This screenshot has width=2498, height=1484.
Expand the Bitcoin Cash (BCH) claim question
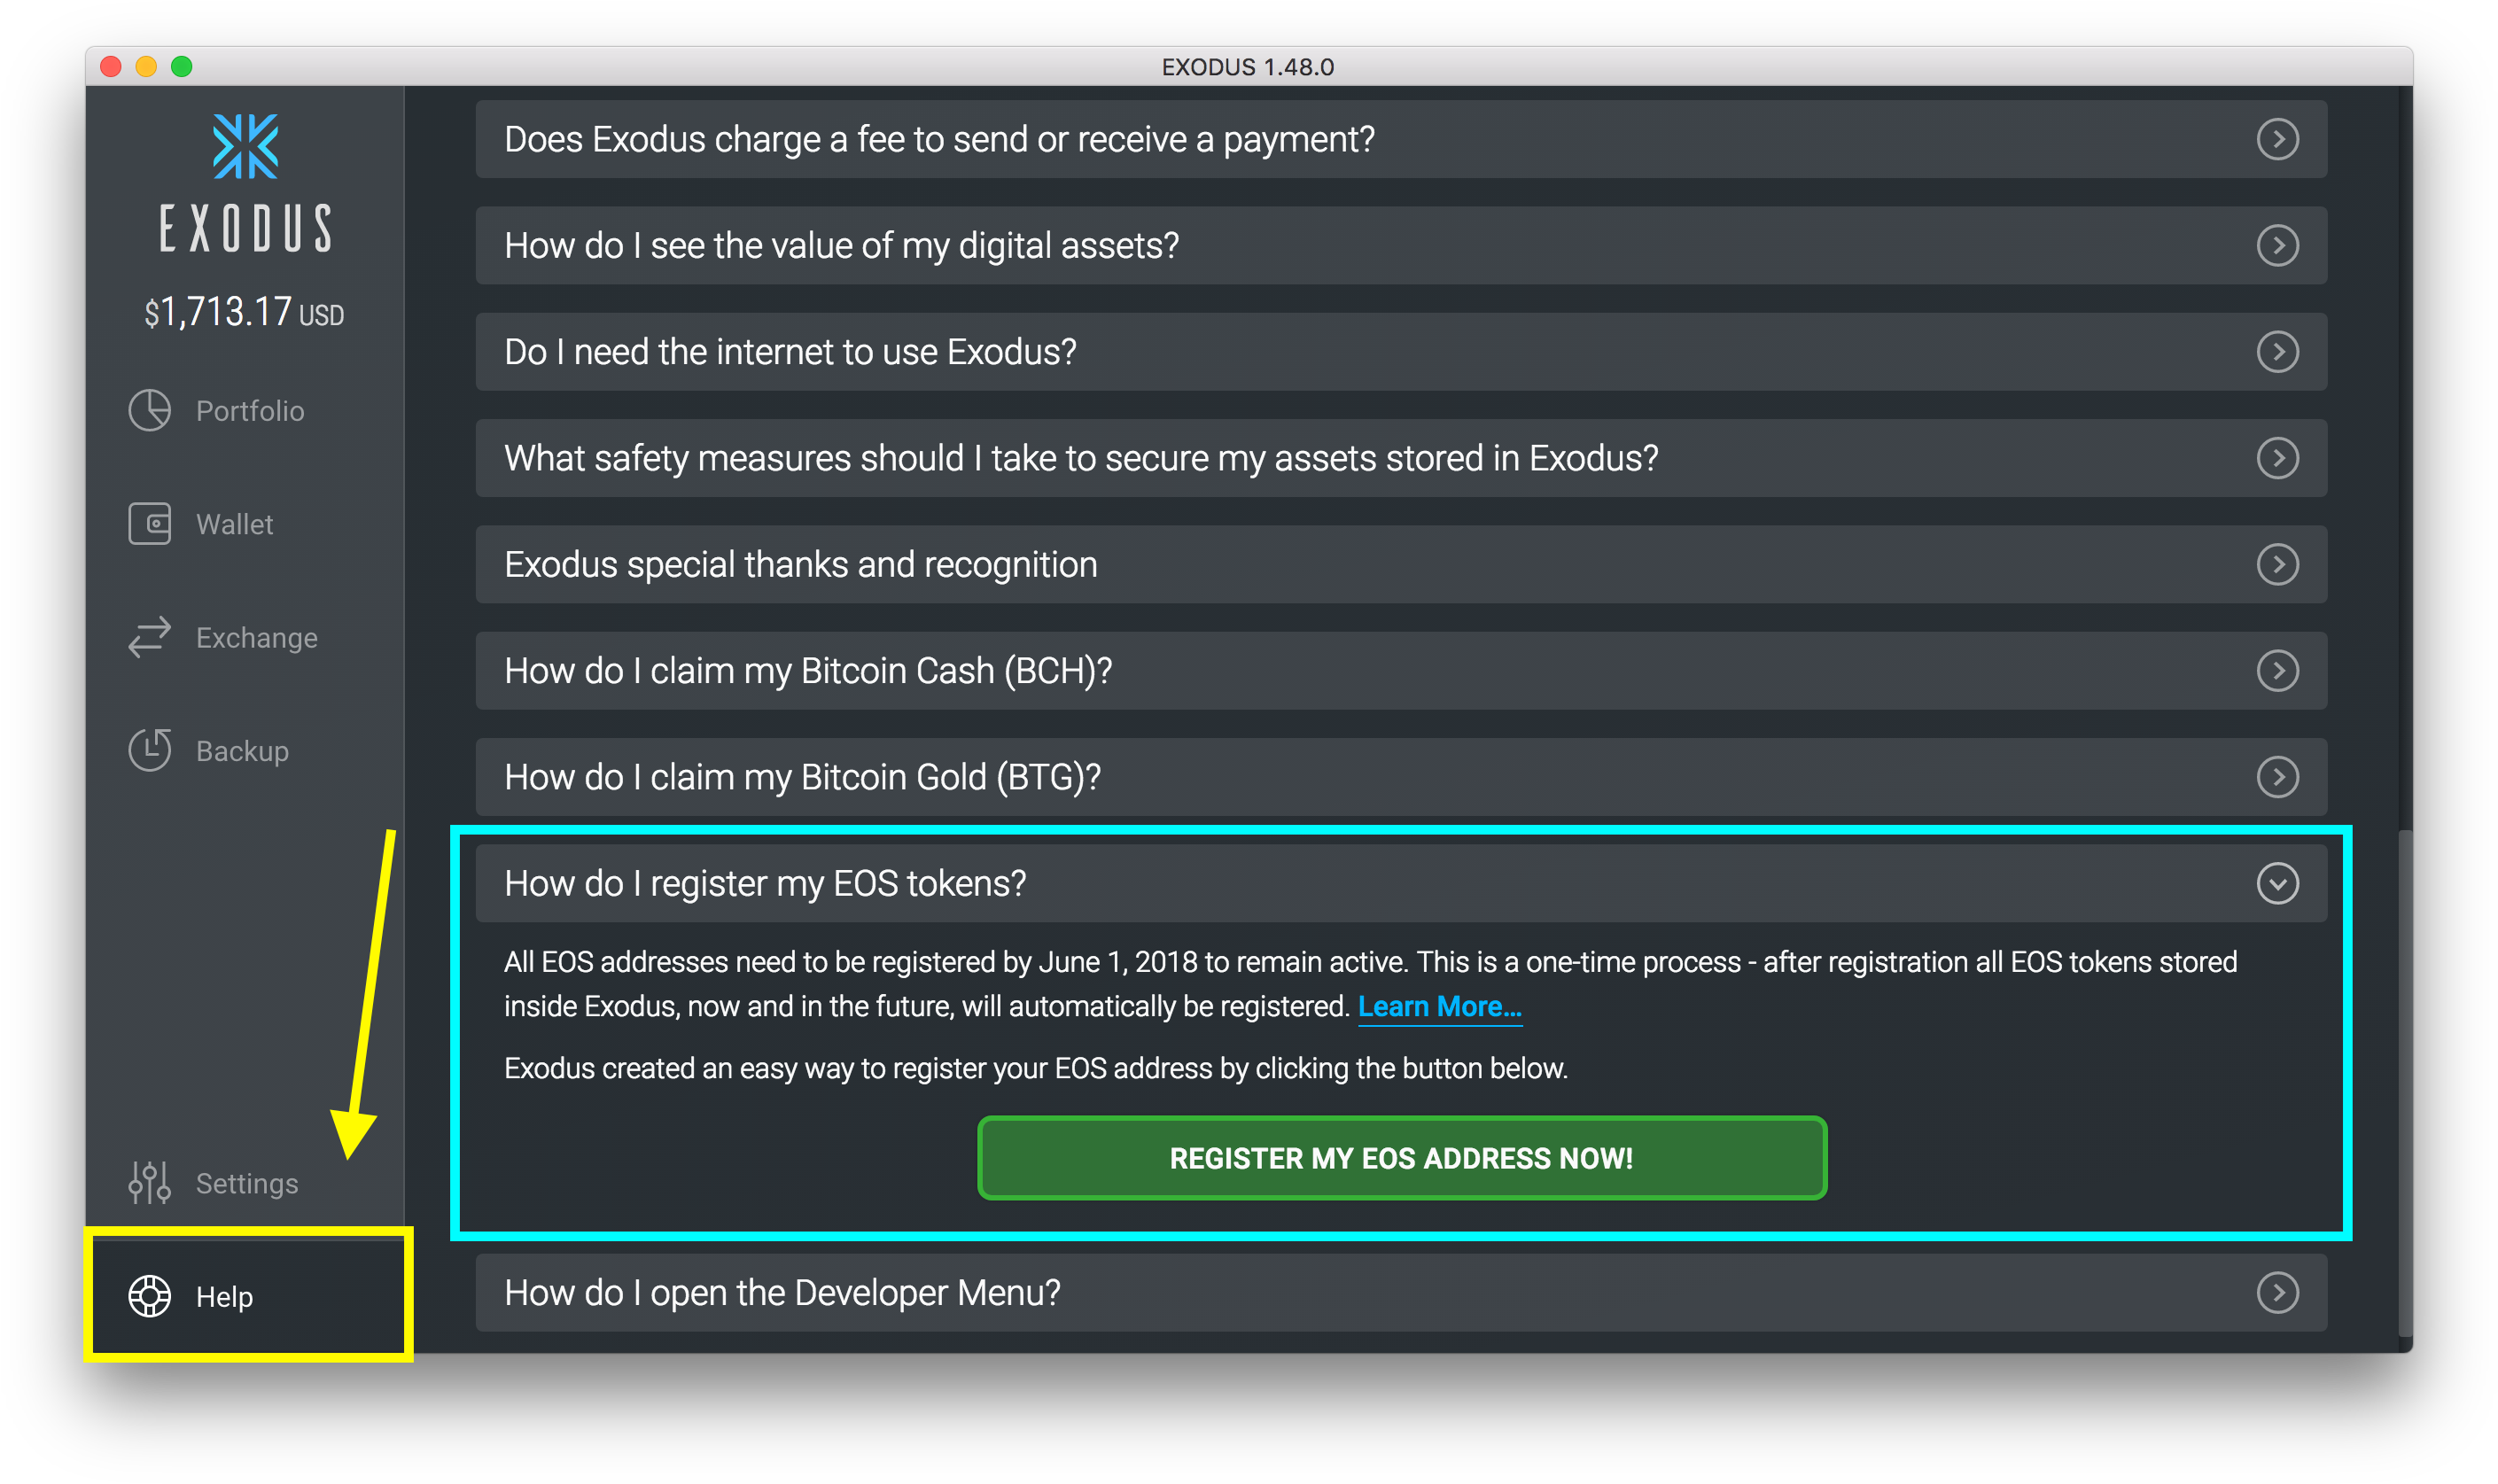click(x=2278, y=670)
